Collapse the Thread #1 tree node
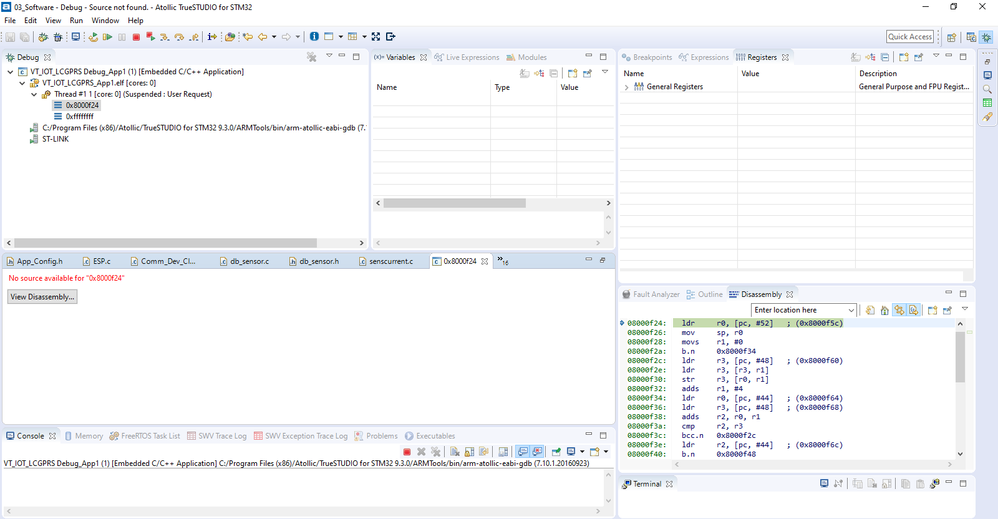998x519 pixels. (x=34, y=94)
